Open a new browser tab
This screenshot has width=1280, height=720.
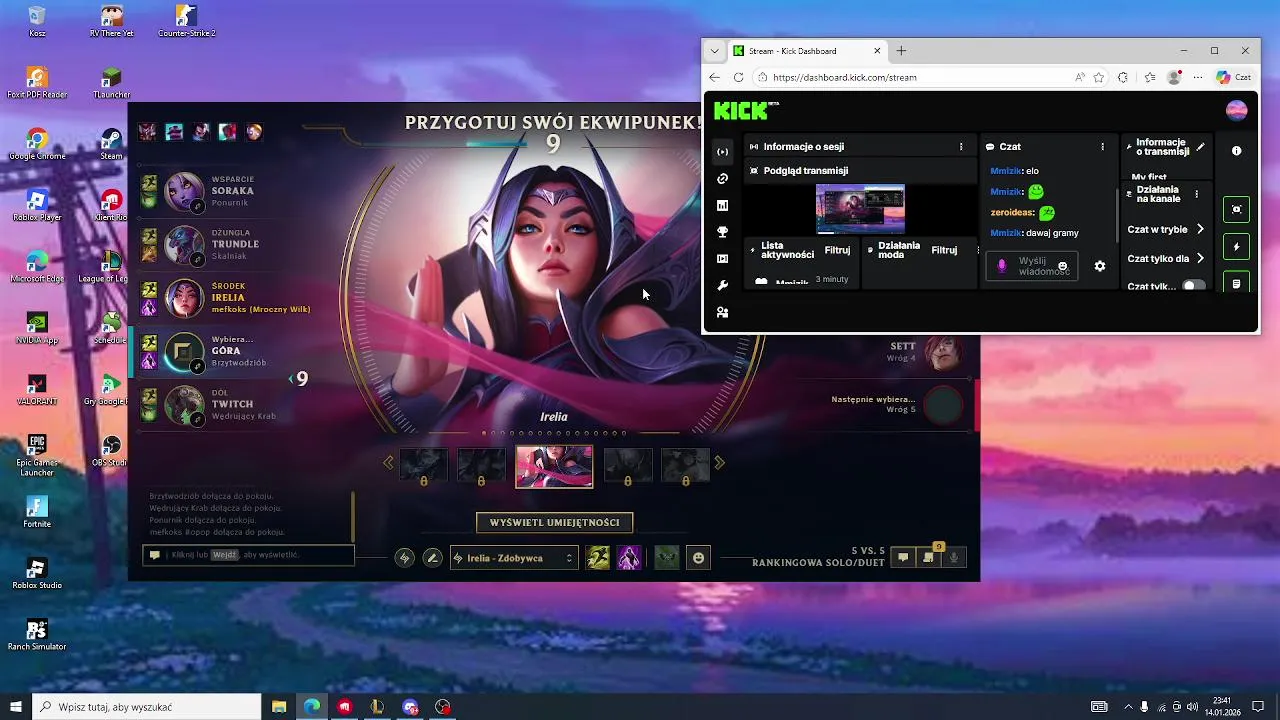tap(901, 51)
